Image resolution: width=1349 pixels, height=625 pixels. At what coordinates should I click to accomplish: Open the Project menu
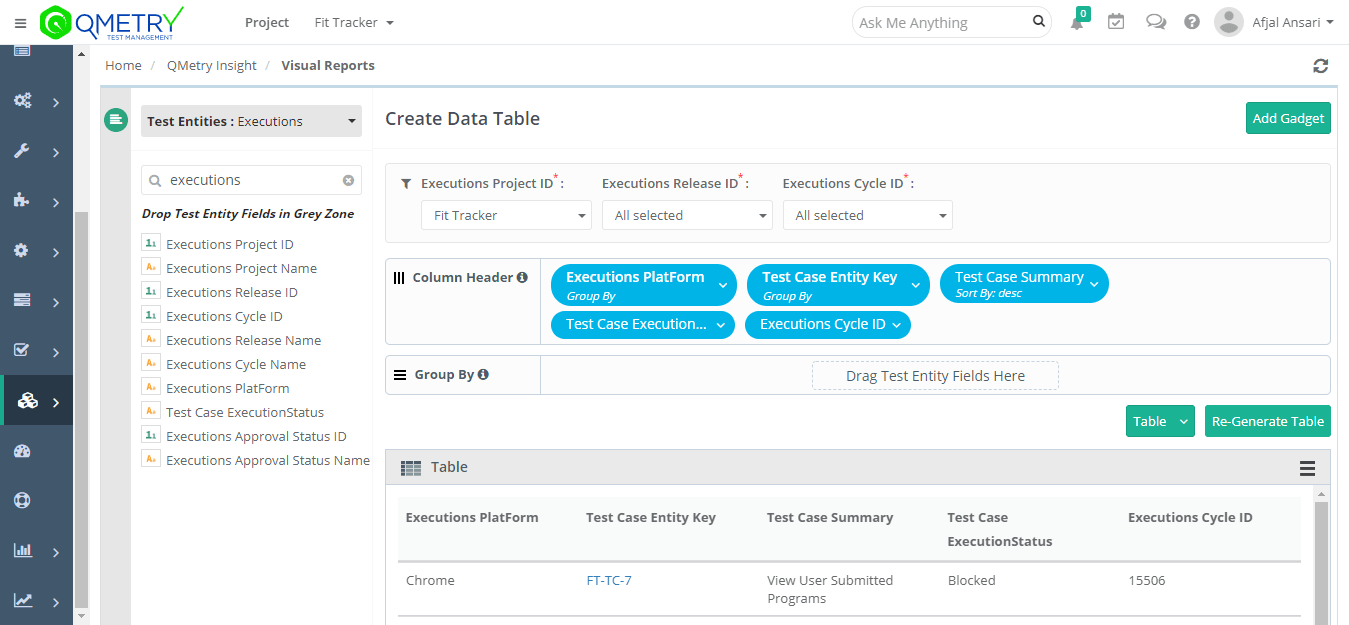266,21
